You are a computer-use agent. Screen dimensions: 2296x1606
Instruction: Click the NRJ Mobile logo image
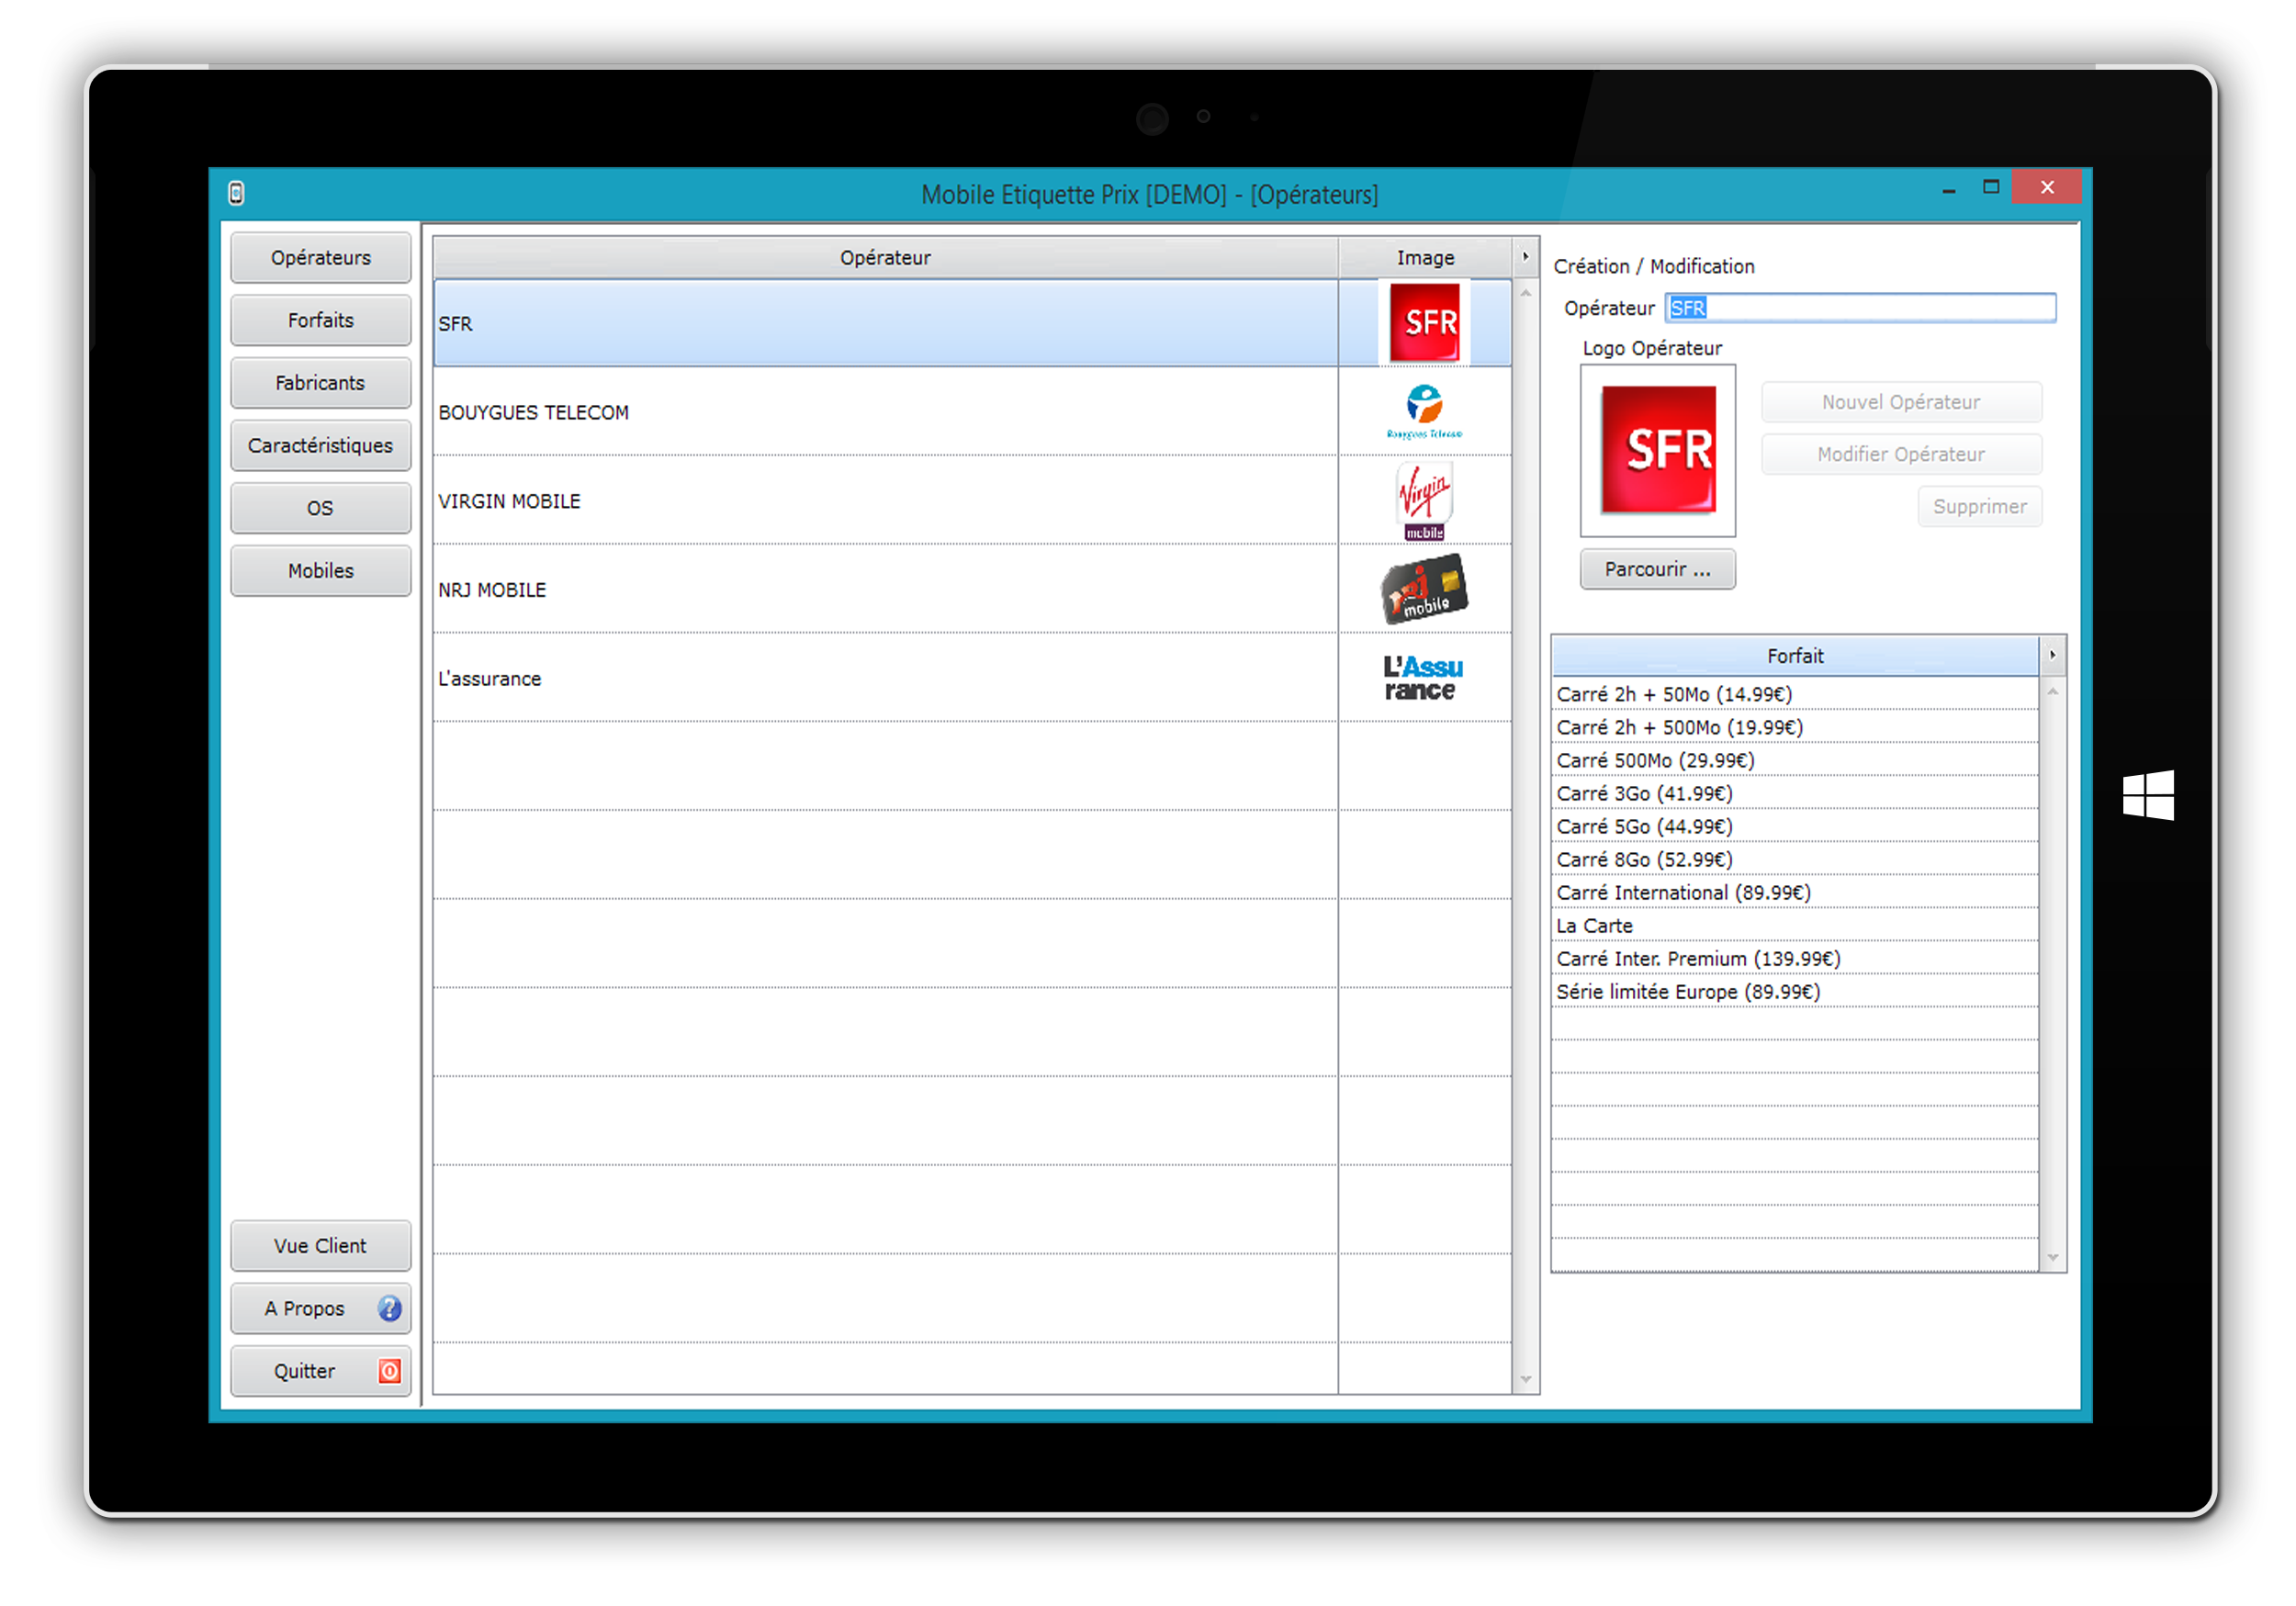(x=1424, y=589)
